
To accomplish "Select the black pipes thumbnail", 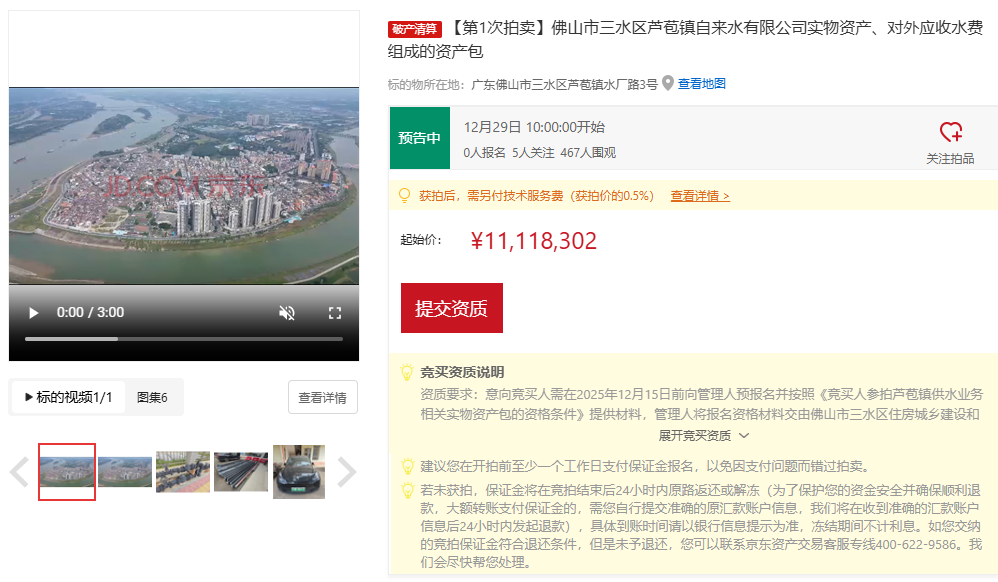I will (241, 472).
